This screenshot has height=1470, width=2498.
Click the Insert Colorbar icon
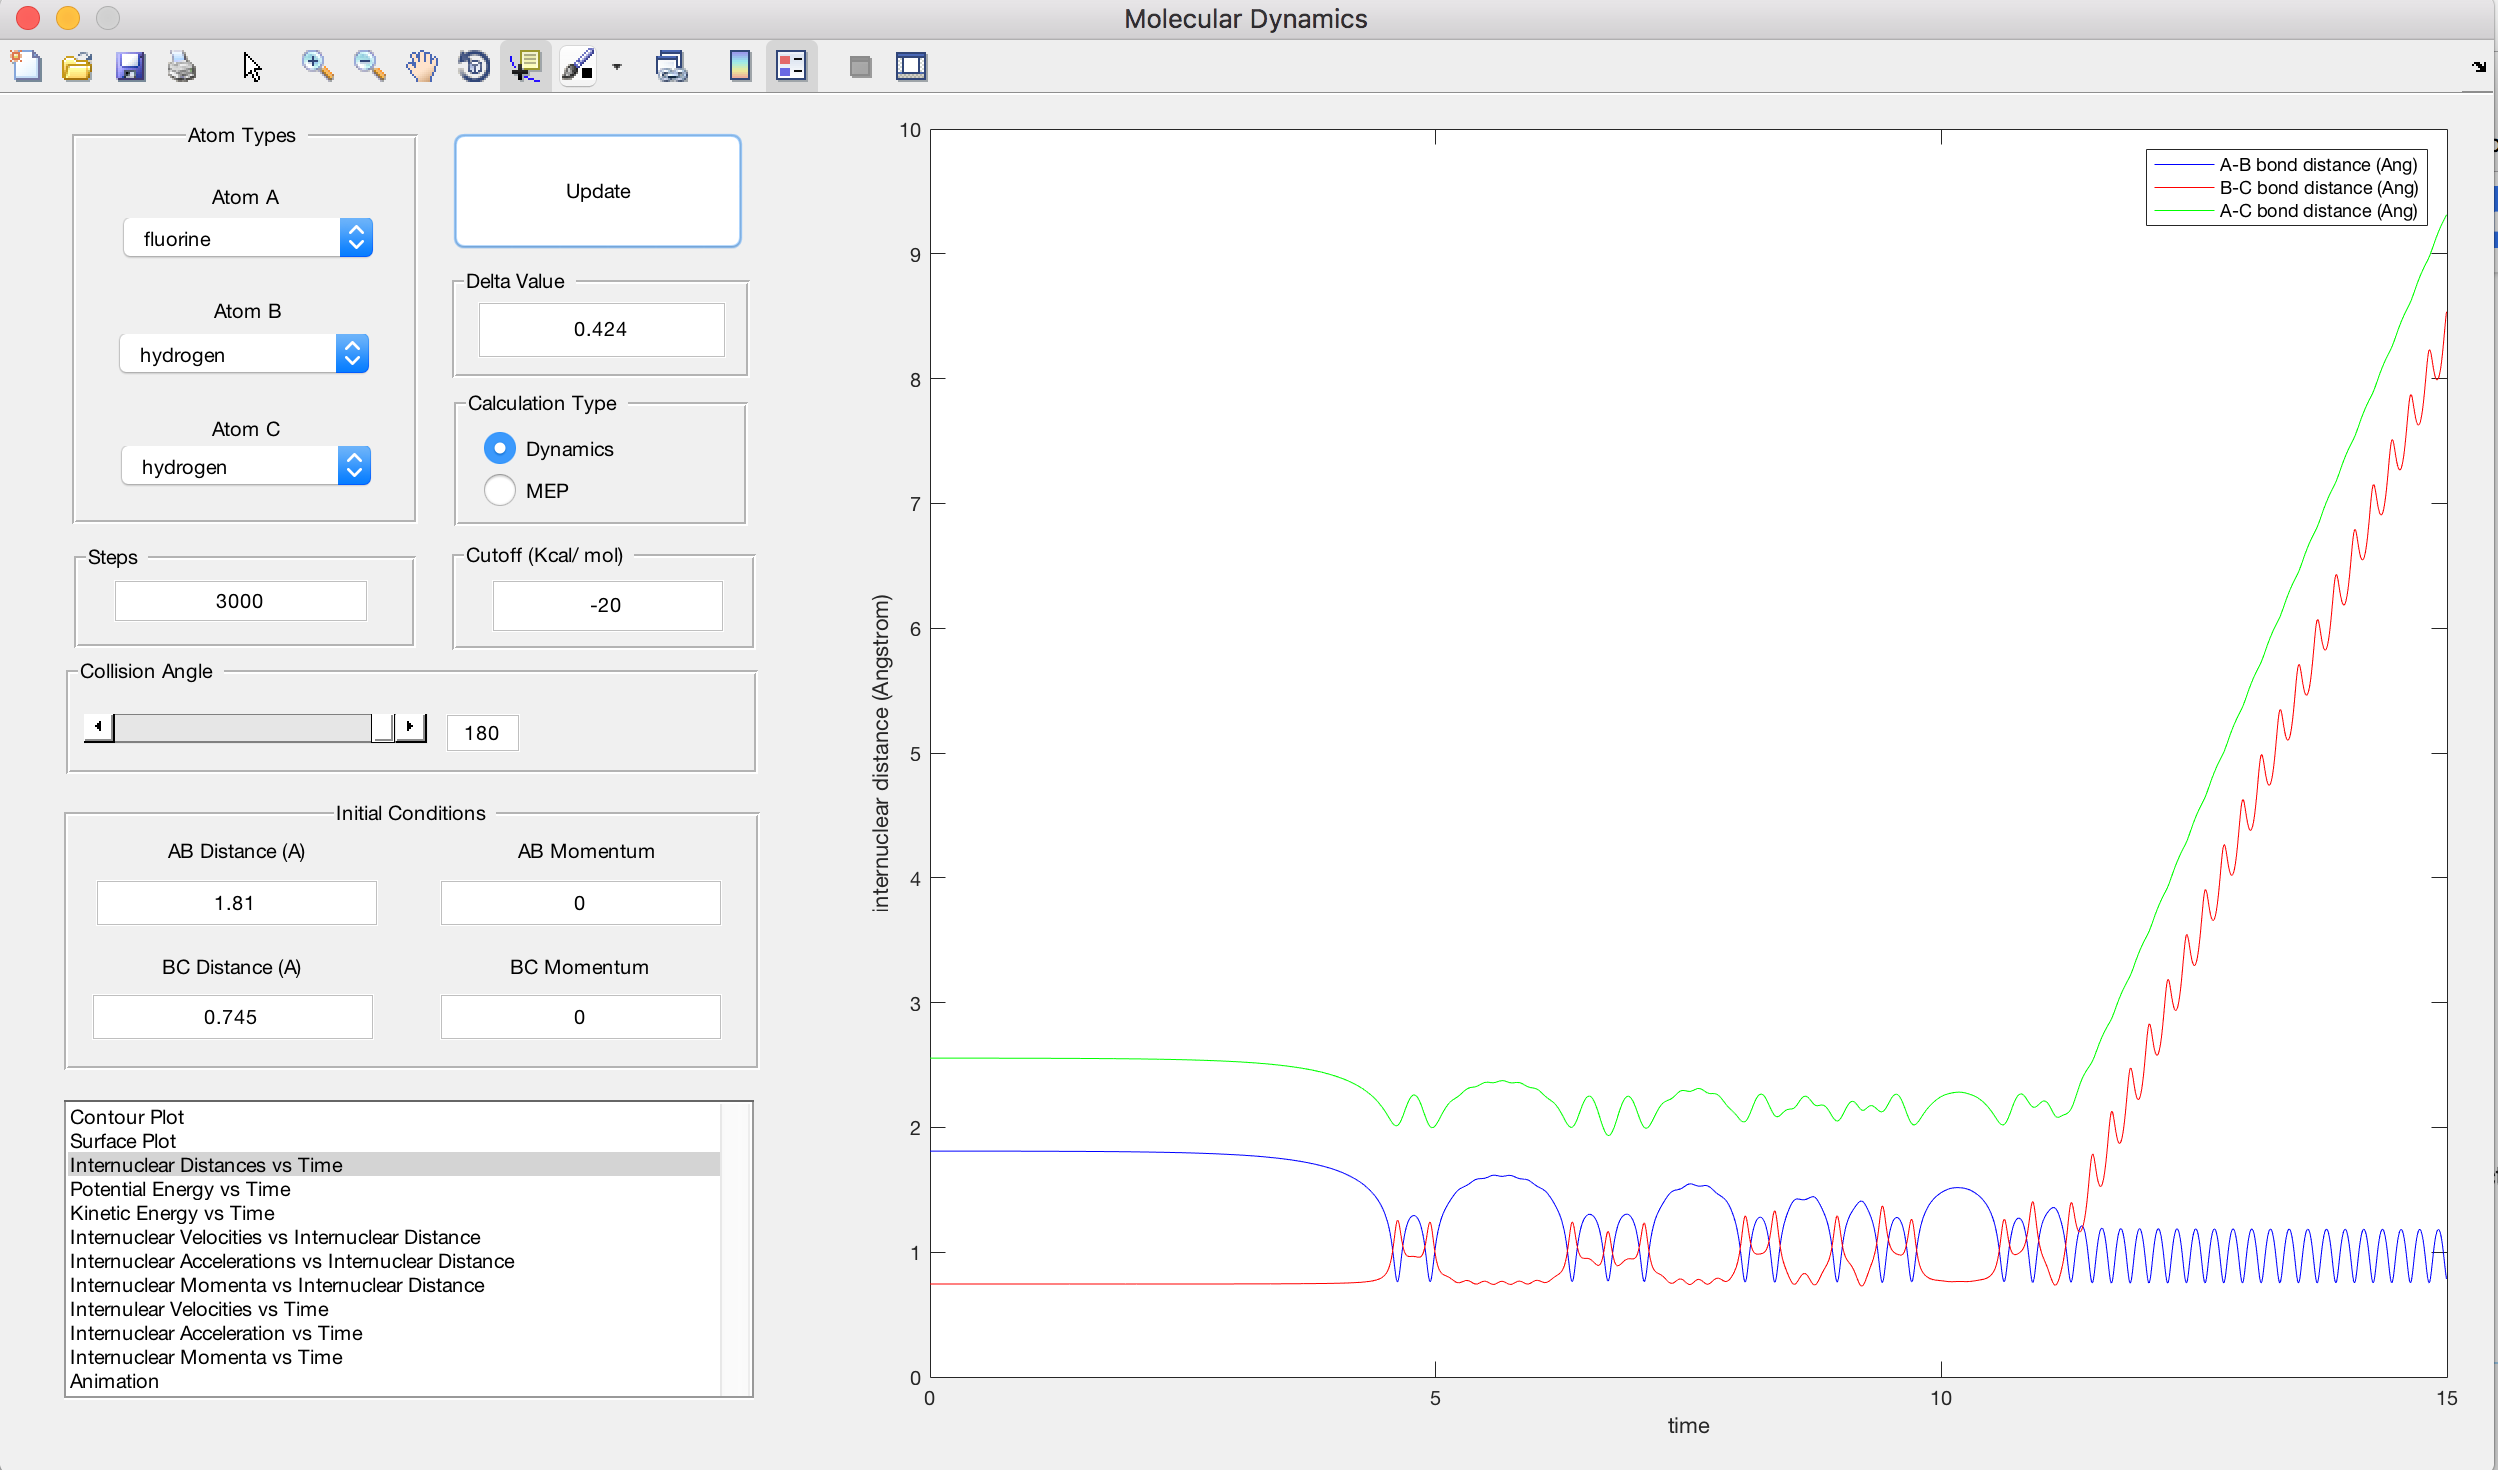[x=740, y=67]
